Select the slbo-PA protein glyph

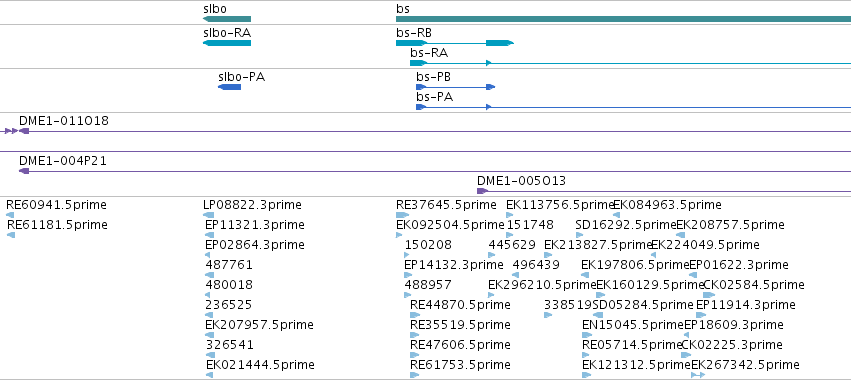click(x=229, y=87)
